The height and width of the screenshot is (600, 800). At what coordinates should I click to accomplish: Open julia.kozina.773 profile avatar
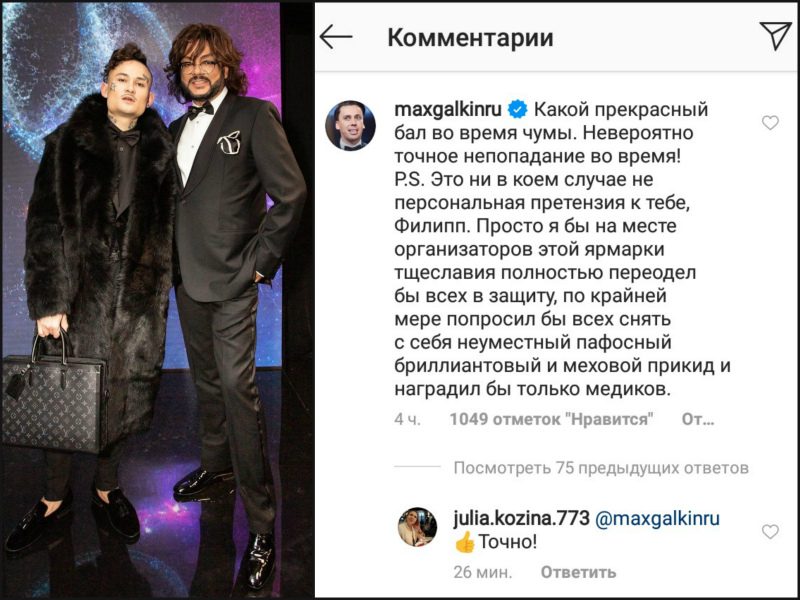point(417,527)
